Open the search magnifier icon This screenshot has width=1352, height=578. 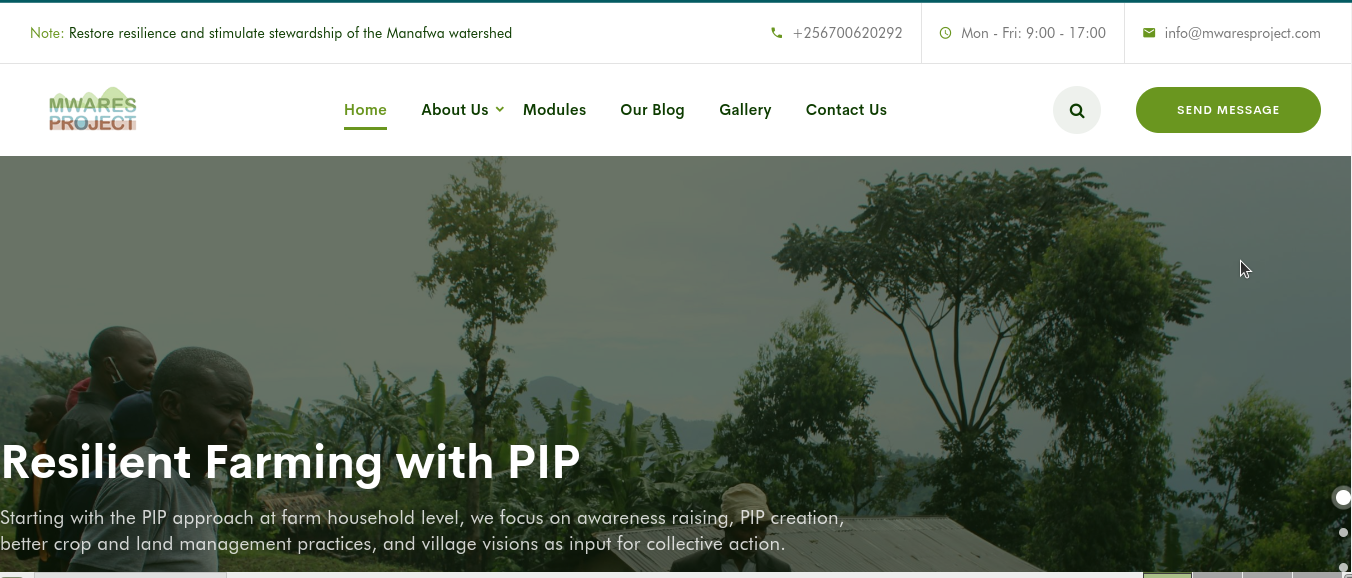point(1077,110)
